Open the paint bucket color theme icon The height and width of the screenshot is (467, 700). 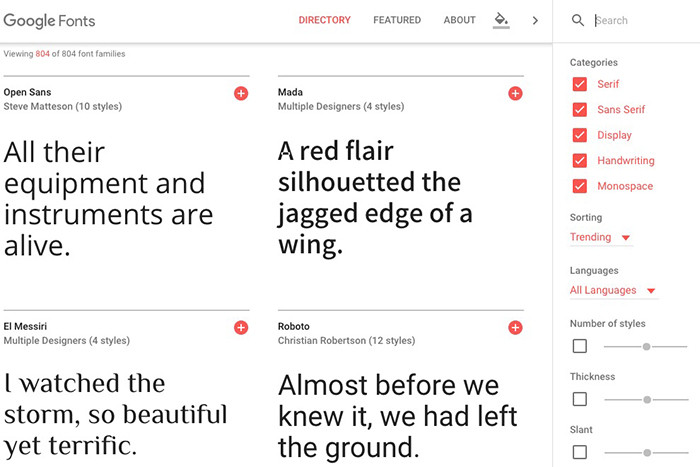tap(501, 20)
